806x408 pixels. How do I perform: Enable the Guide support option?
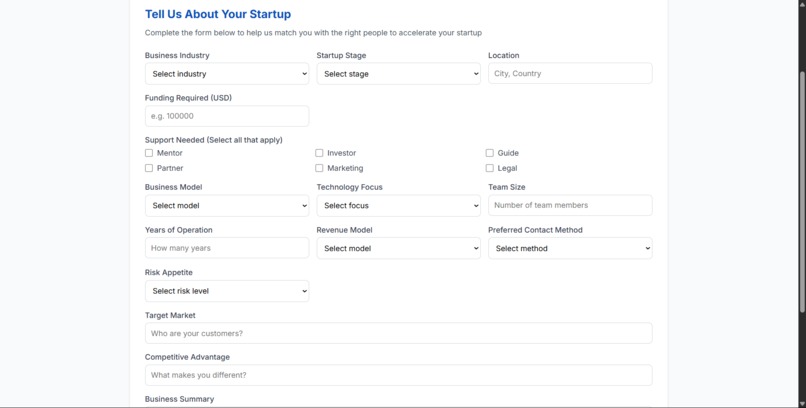coord(490,153)
